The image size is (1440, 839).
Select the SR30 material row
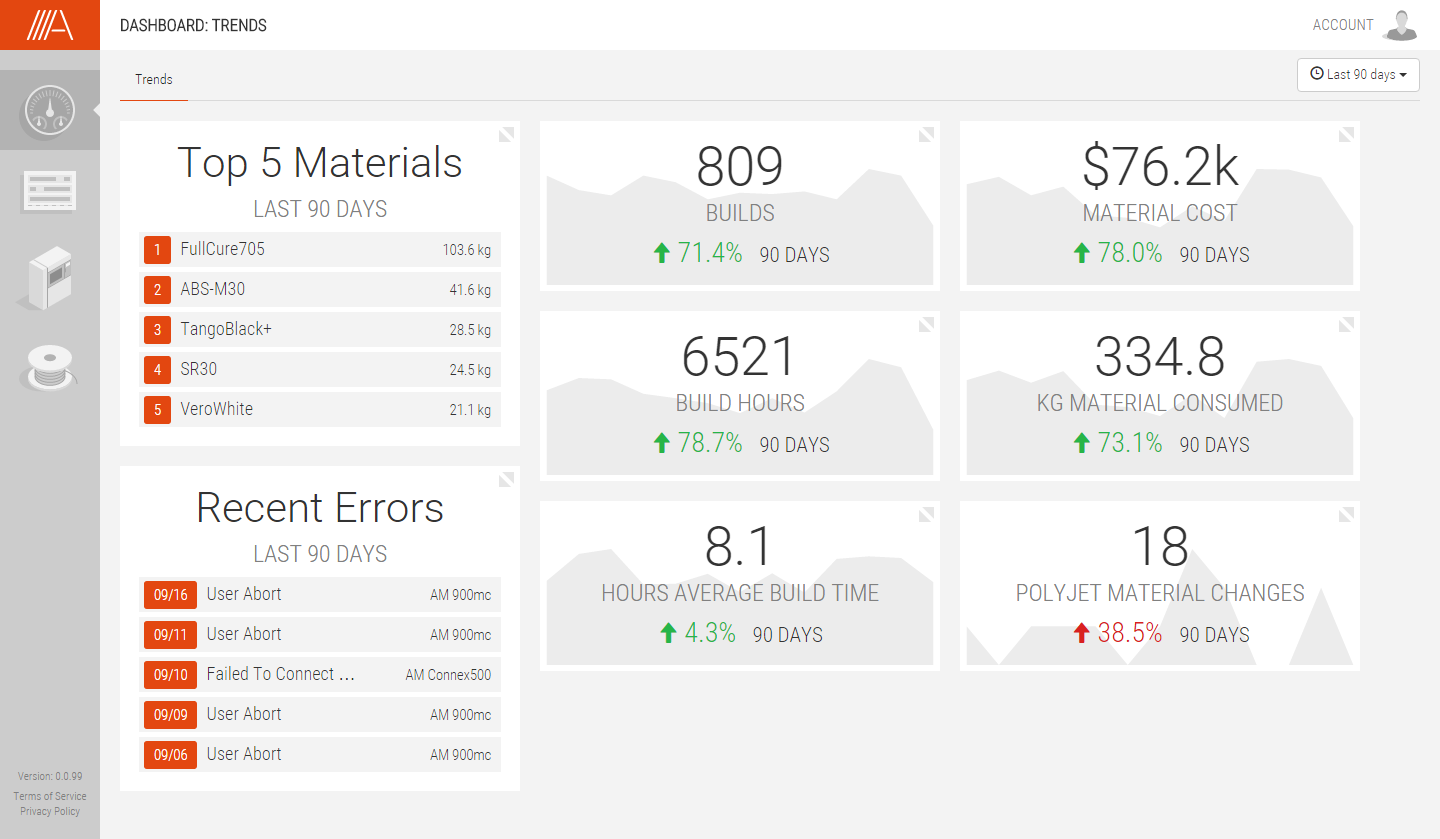click(320, 370)
